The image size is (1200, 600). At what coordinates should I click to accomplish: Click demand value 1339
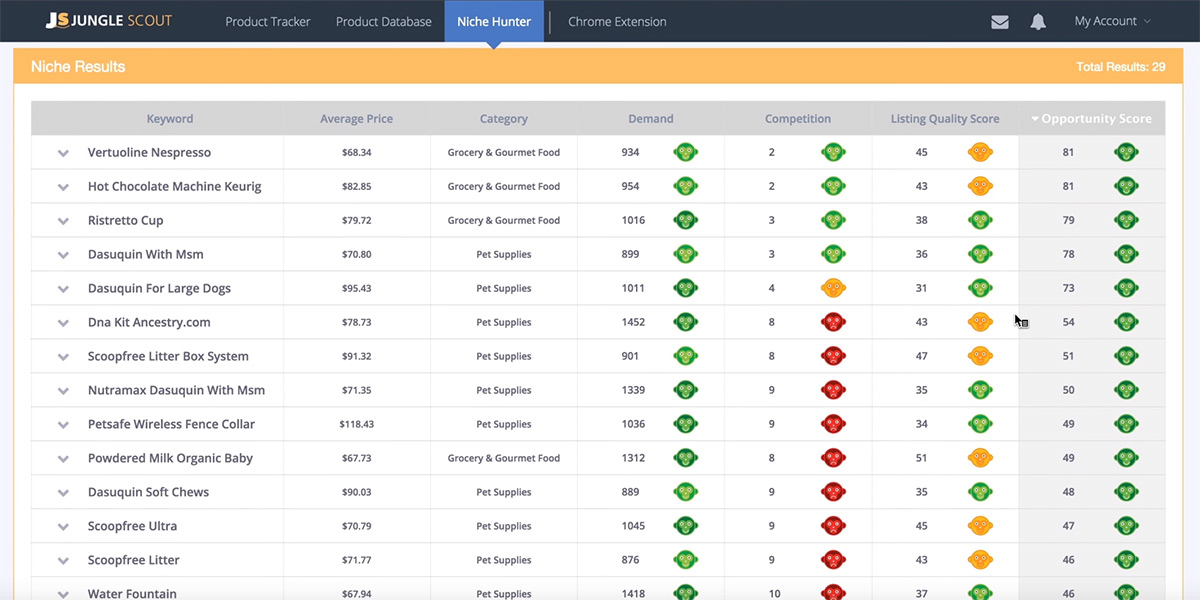[x=632, y=390]
